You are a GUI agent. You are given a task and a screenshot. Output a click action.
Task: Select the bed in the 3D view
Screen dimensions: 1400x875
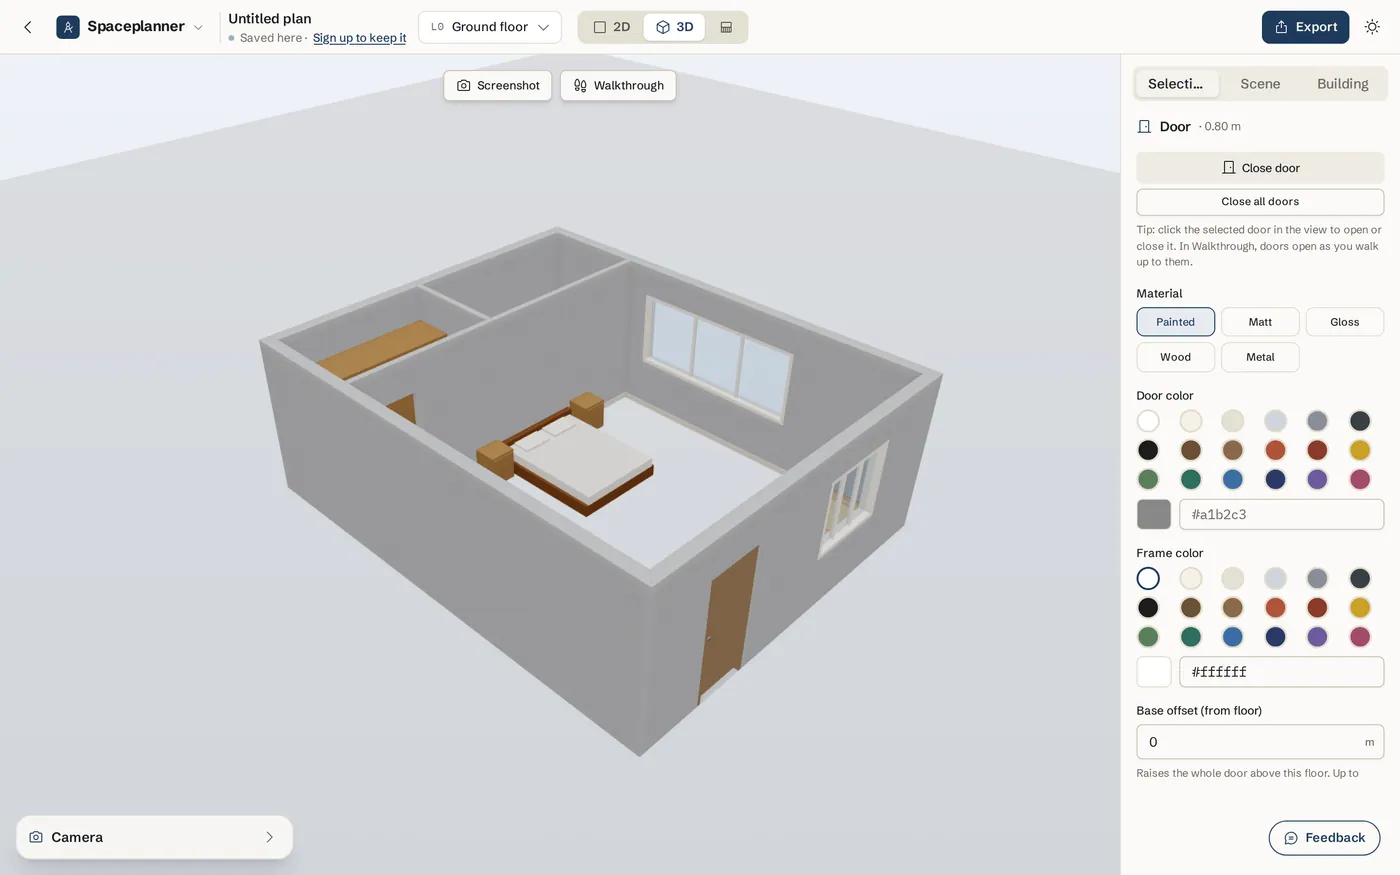tap(582, 463)
